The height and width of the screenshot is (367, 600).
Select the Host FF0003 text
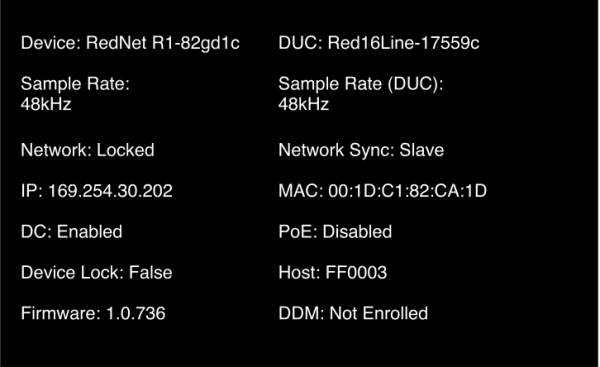pos(333,272)
